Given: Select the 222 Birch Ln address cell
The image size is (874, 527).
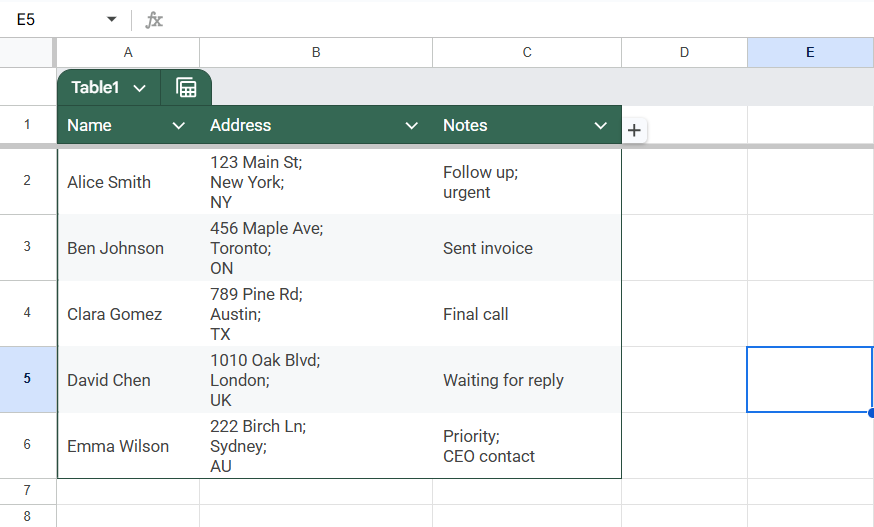Looking at the screenshot, I should coord(316,446).
